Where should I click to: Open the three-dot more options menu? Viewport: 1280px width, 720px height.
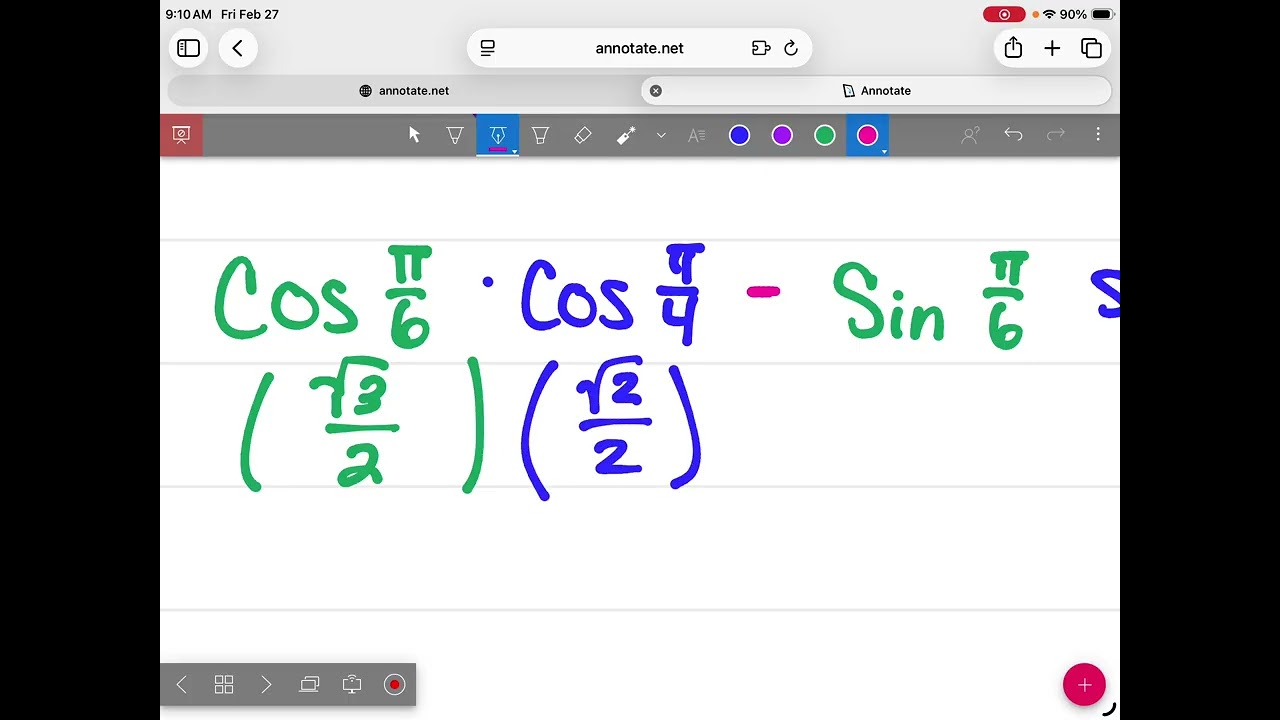[1098, 134]
